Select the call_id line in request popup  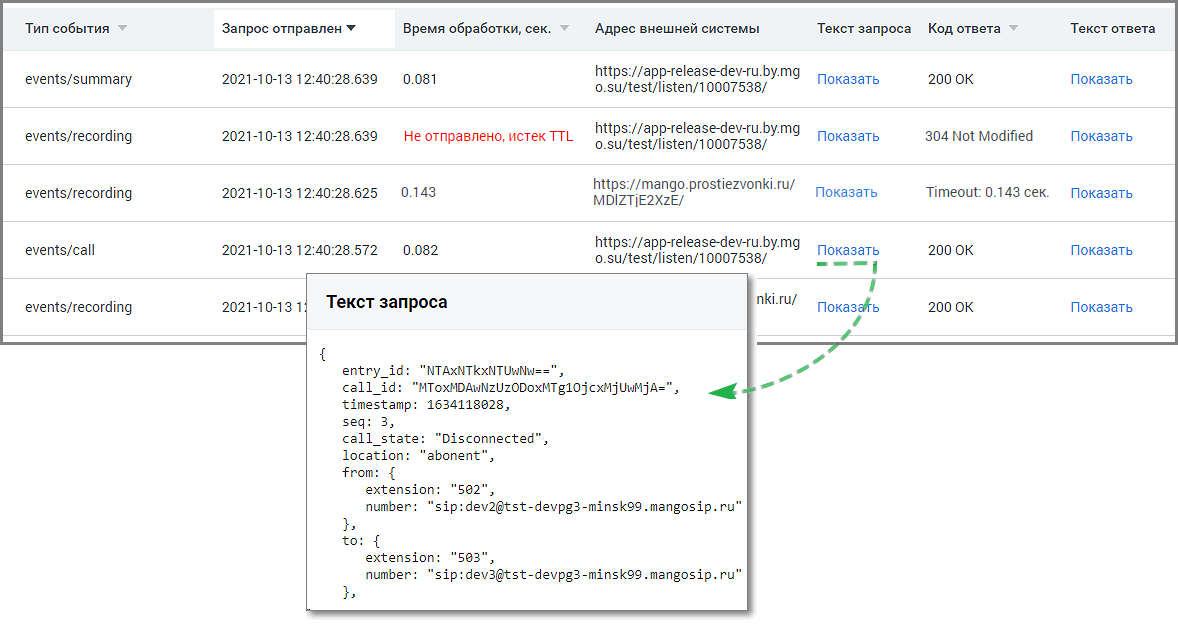[x=511, y=387]
